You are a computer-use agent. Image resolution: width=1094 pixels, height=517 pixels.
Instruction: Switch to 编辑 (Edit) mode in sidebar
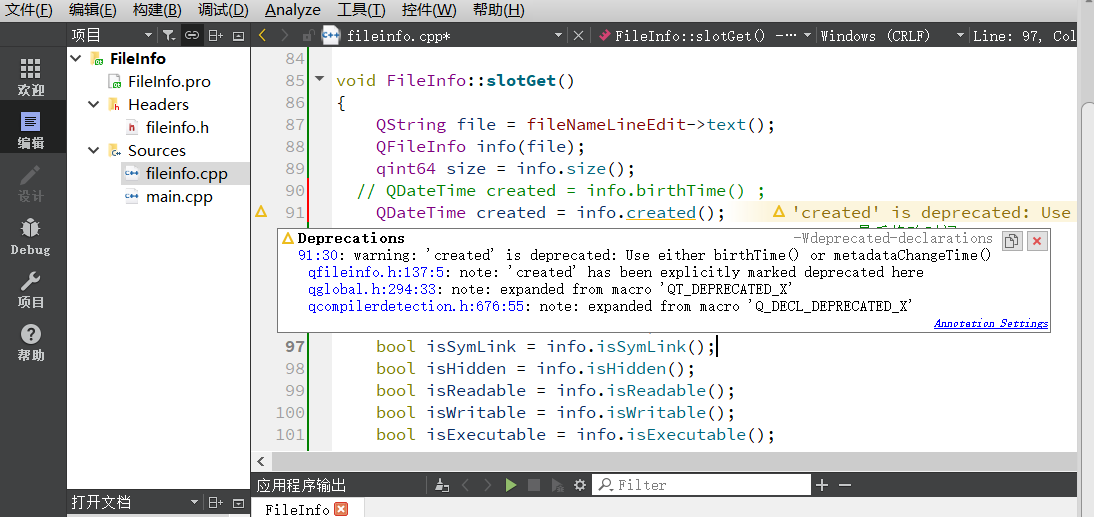[x=31, y=130]
